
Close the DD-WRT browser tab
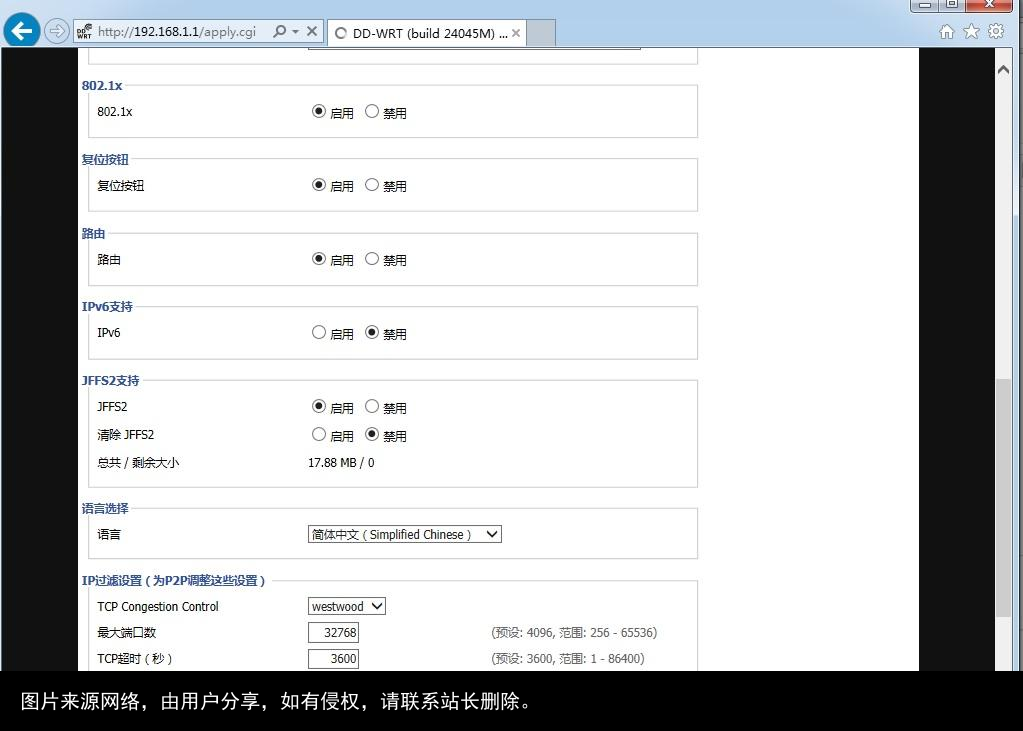(x=515, y=32)
